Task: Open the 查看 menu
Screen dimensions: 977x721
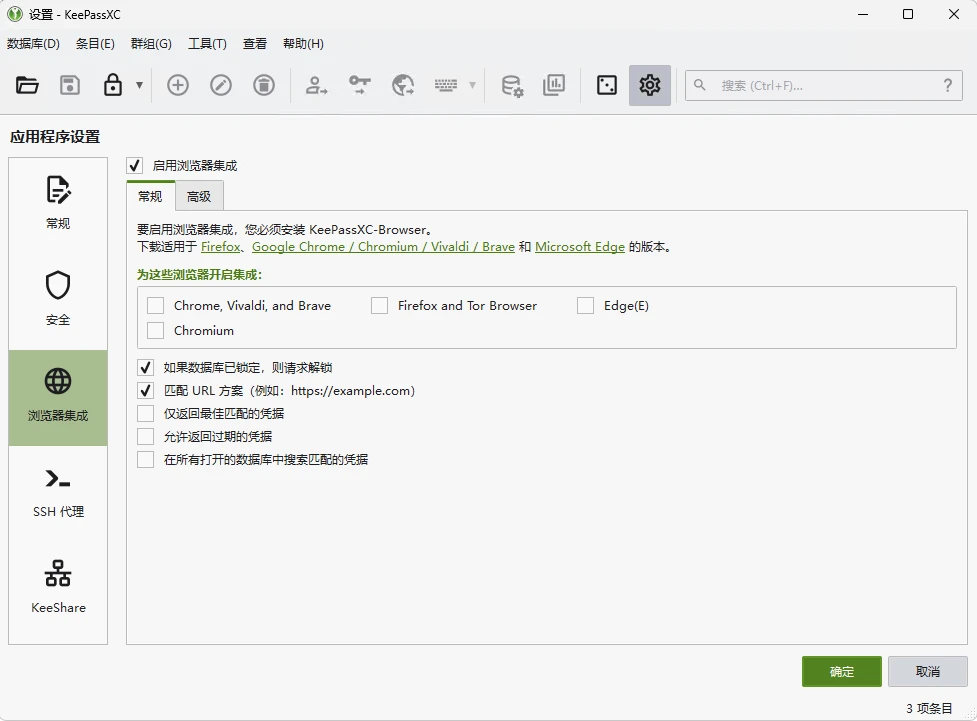Action: (x=255, y=44)
